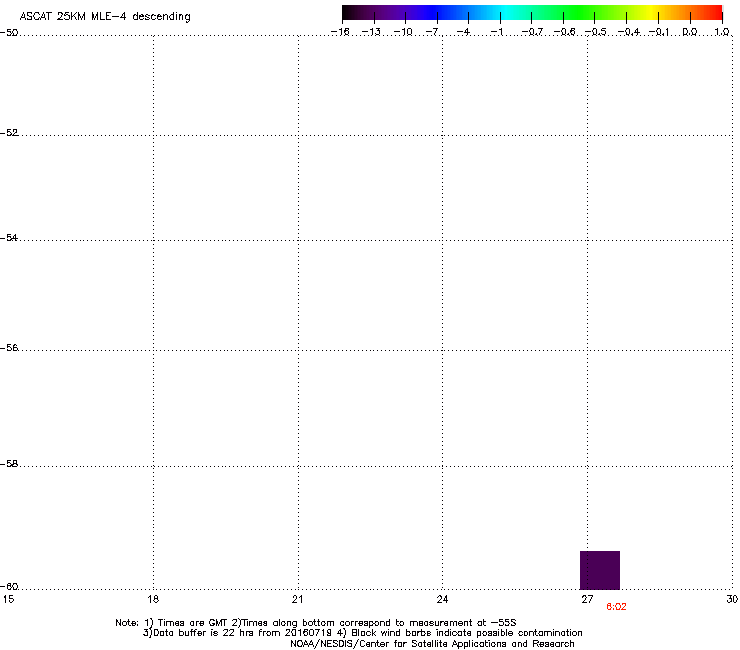The image size is (740, 650).
Task: Click the "27" longitude axis label
Action: [x=587, y=599]
